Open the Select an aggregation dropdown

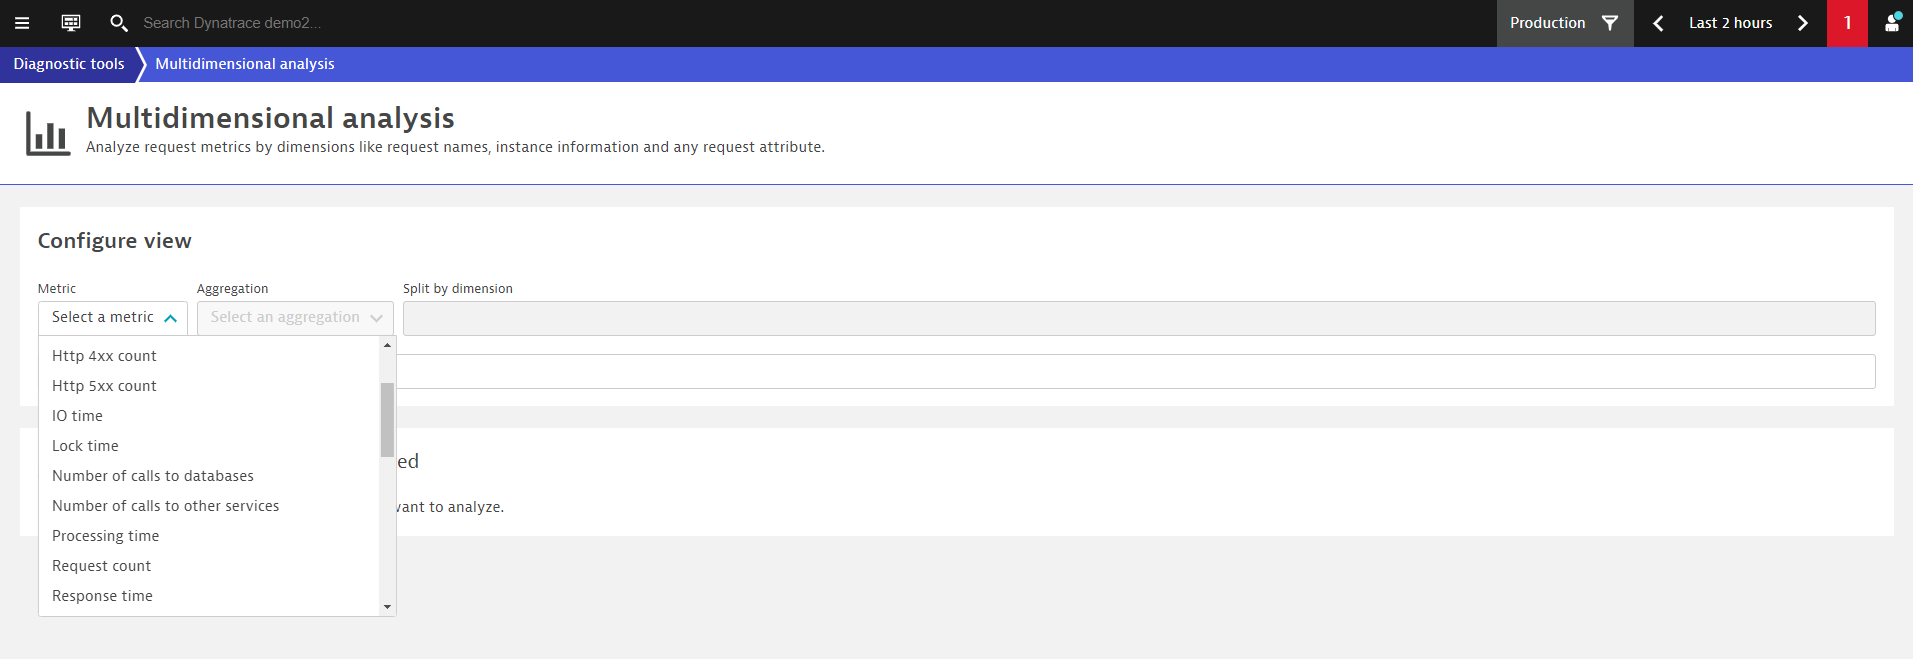(x=295, y=318)
